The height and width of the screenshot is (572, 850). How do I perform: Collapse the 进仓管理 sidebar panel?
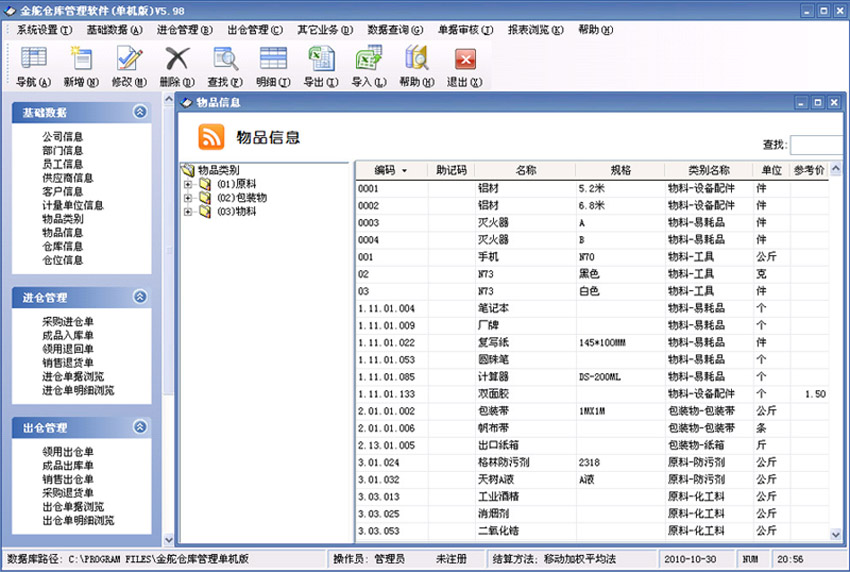coord(140,297)
